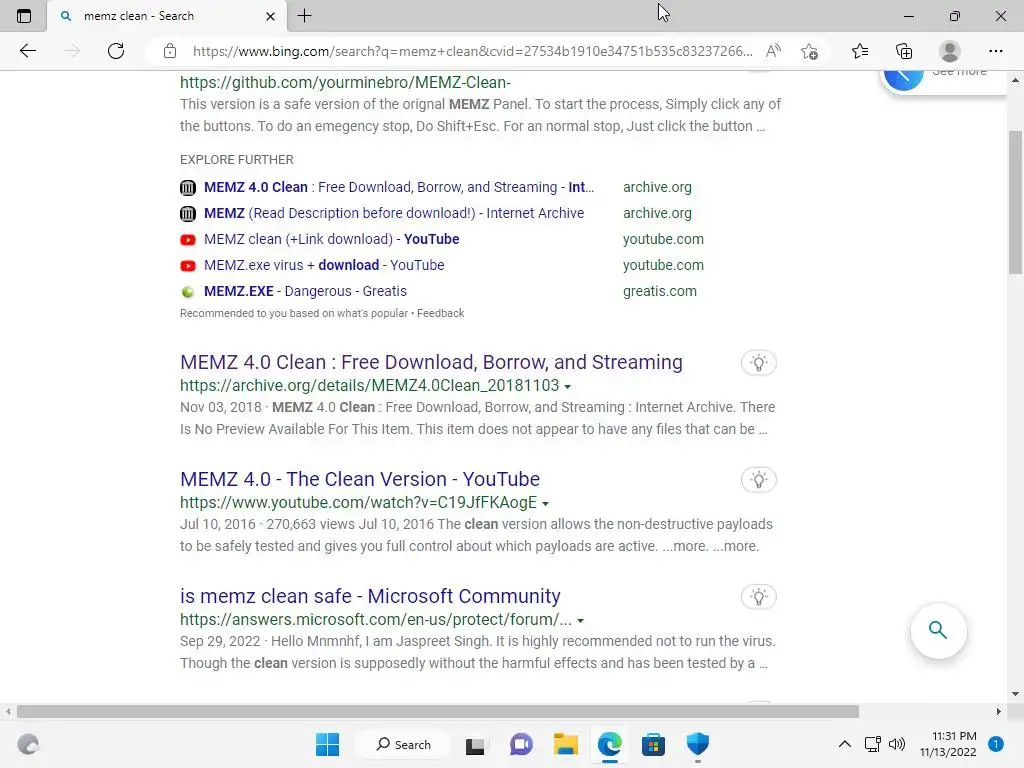Open MEMZ clean (+Link download) YouTube link
This screenshot has width=1024, height=768.
click(x=332, y=240)
